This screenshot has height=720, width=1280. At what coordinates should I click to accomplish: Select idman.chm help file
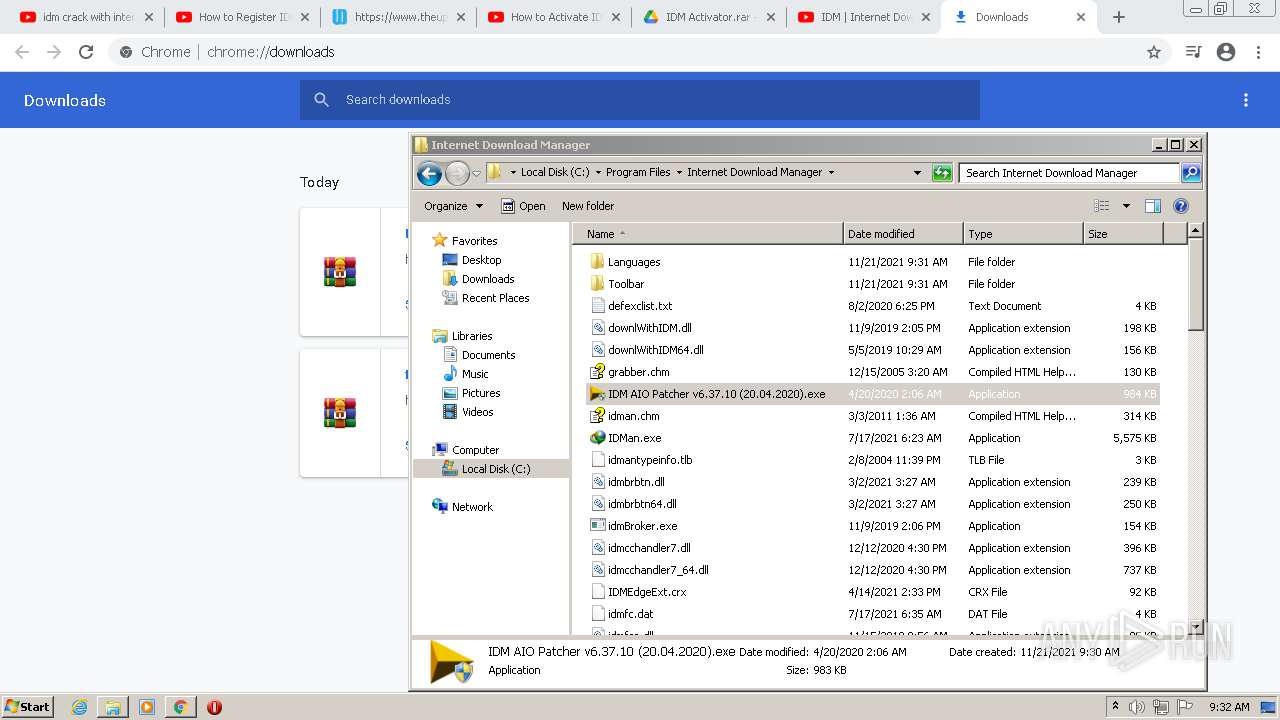click(x=872, y=416)
